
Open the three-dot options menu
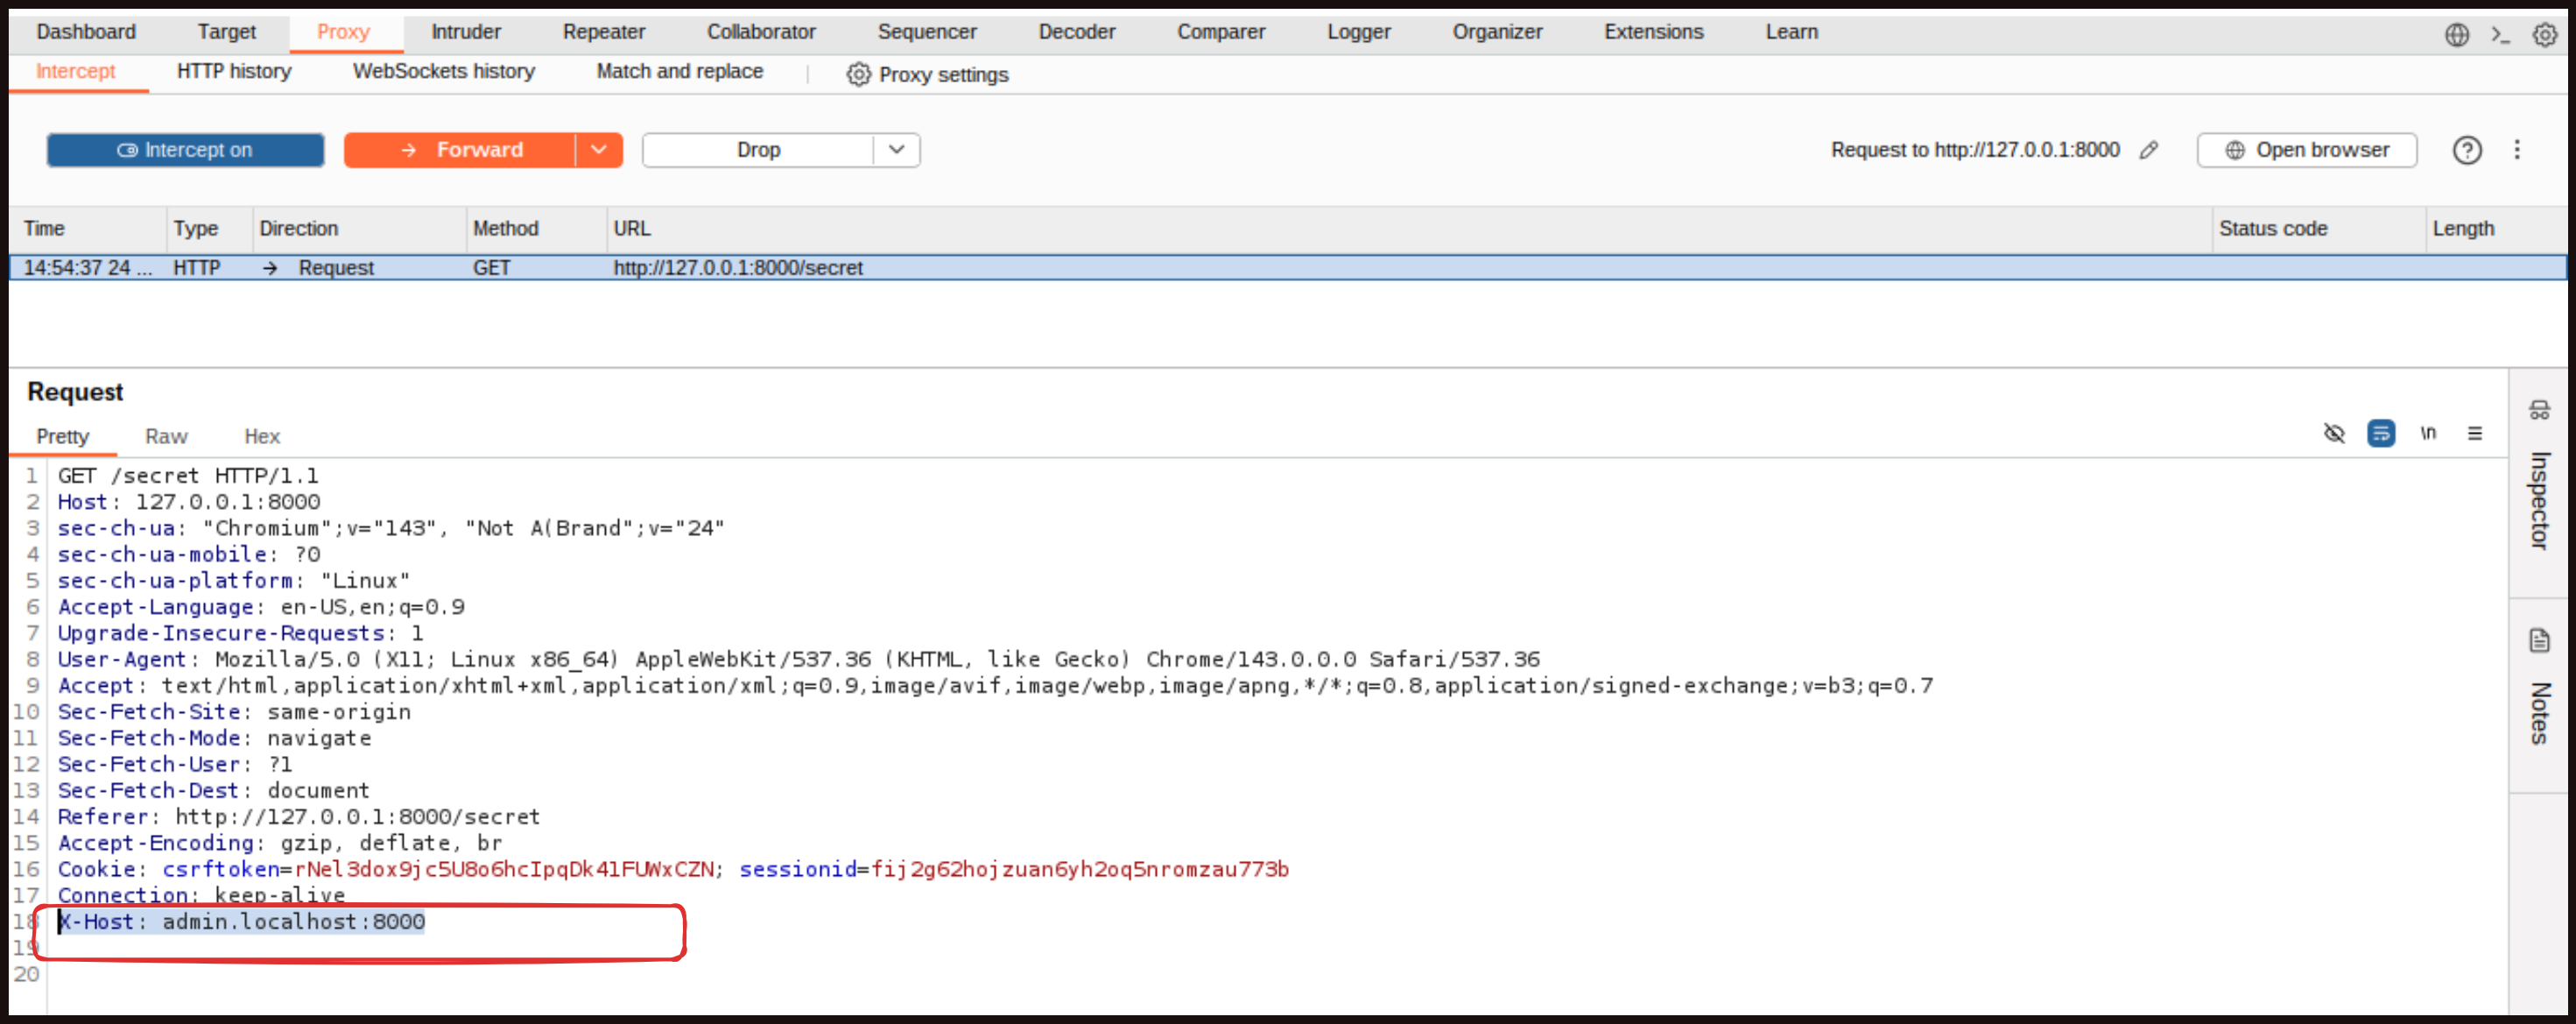[2517, 150]
